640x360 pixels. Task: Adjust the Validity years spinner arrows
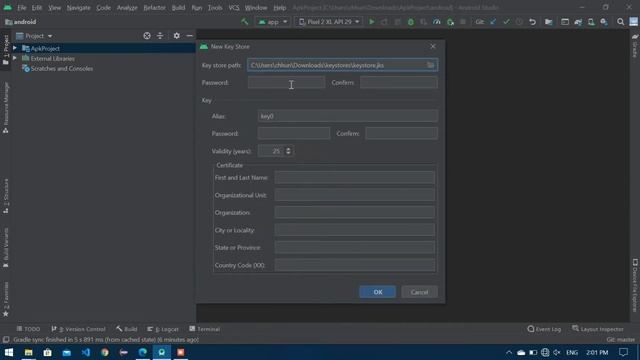click(288, 151)
